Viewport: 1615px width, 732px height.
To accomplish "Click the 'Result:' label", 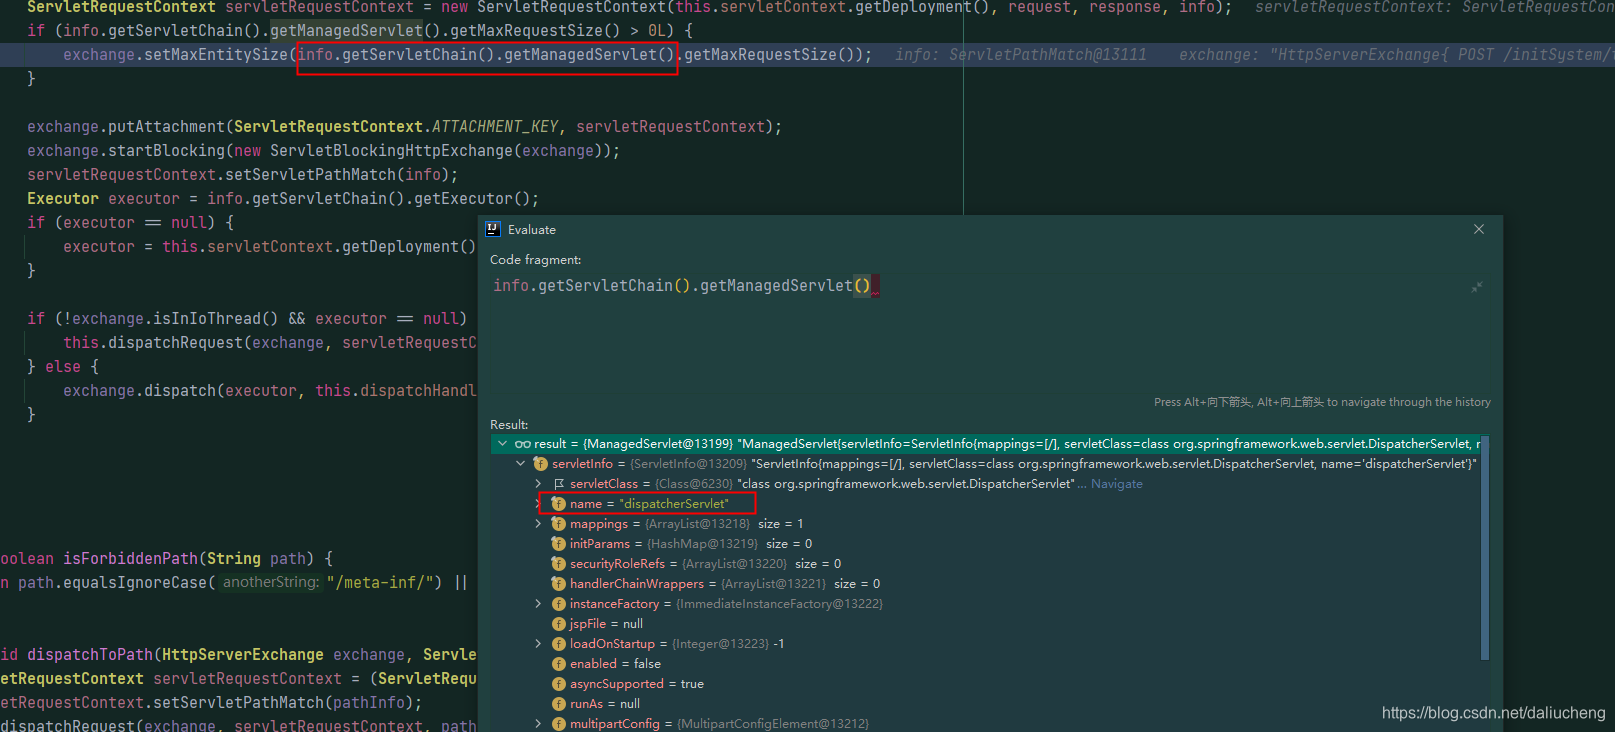I will pos(509,424).
